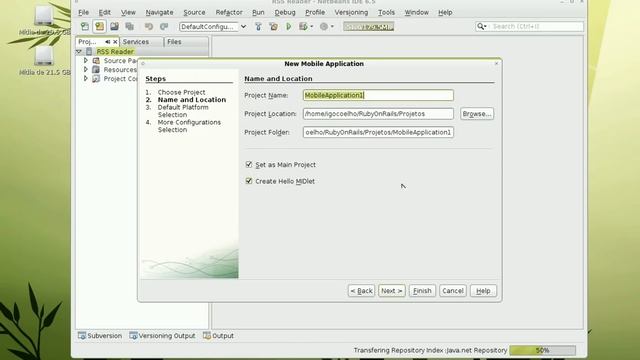Screen dimensions: 640x360
Task: Click the Debug Main Project icon
Action: (x=303, y=27)
